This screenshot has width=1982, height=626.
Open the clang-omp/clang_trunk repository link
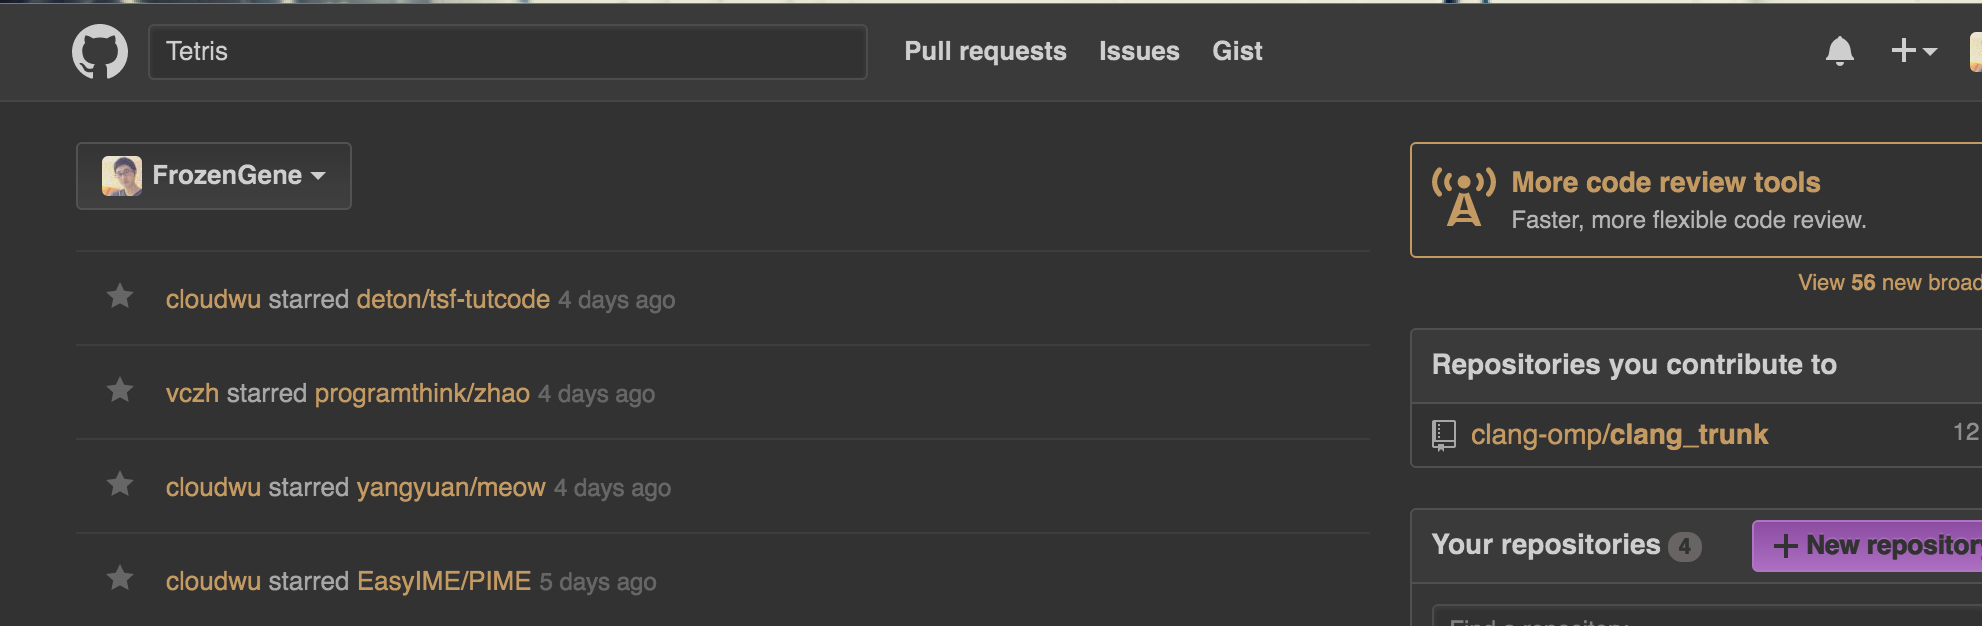[x=1619, y=435]
